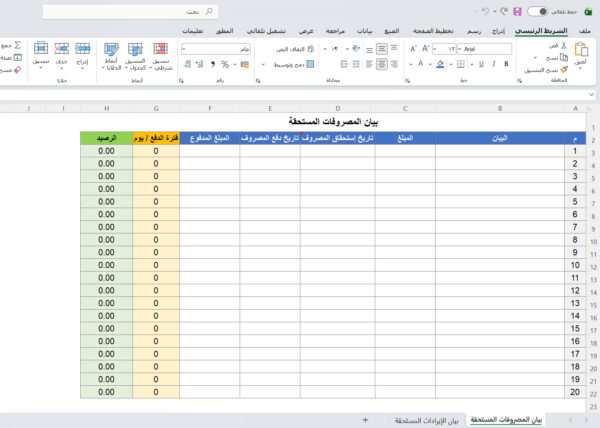The image size is (600, 428).
Task: Click the Undo arrow button
Action: [x=485, y=12]
